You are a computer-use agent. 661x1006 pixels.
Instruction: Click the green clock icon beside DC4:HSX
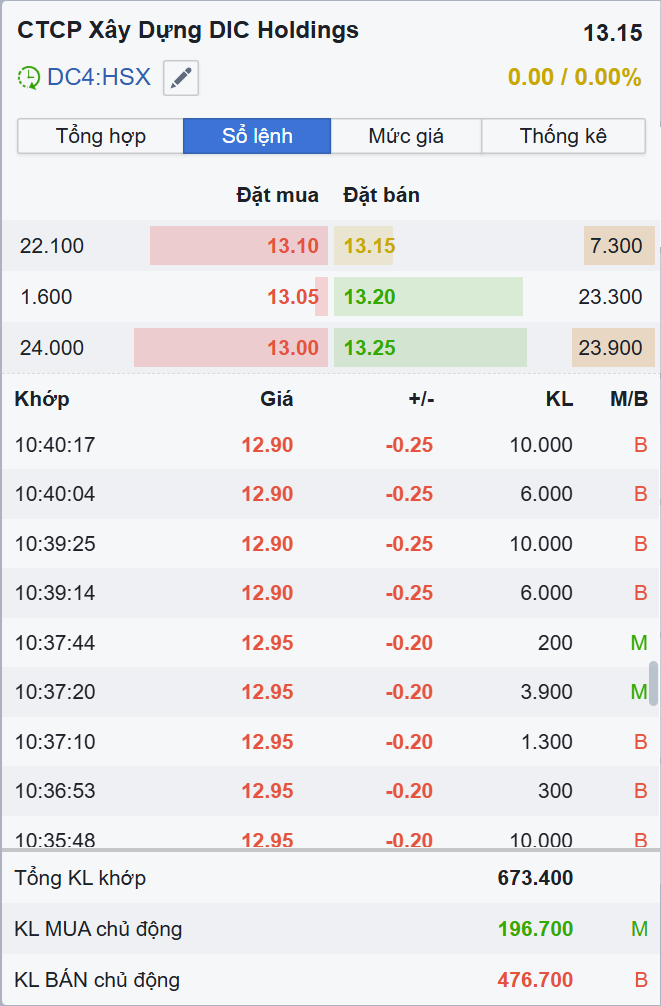[x=29, y=78]
